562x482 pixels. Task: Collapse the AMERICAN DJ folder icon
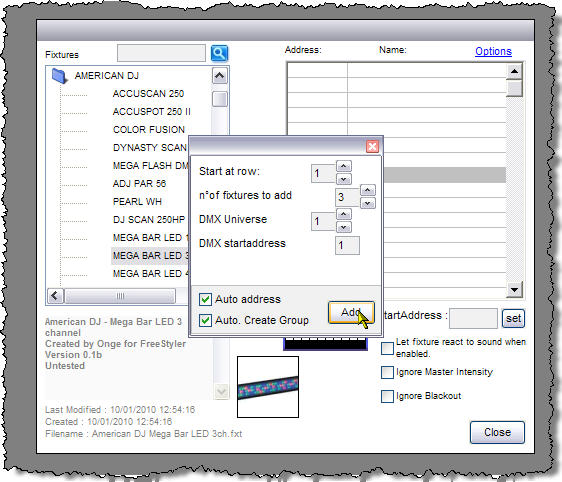click(x=59, y=76)
